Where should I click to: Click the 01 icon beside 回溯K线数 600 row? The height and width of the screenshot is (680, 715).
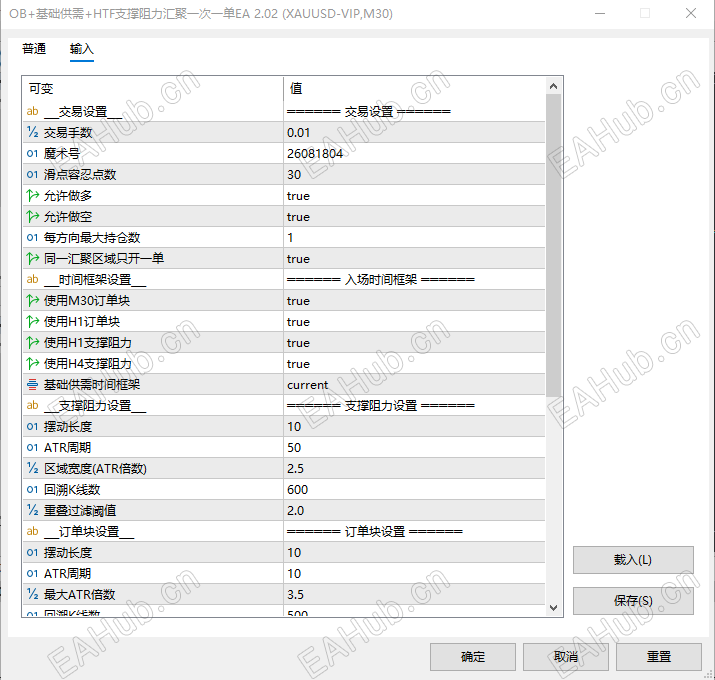(32, 489)
